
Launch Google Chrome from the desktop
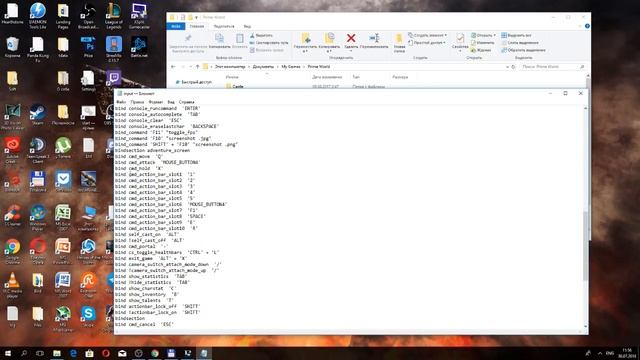point(12,251)
